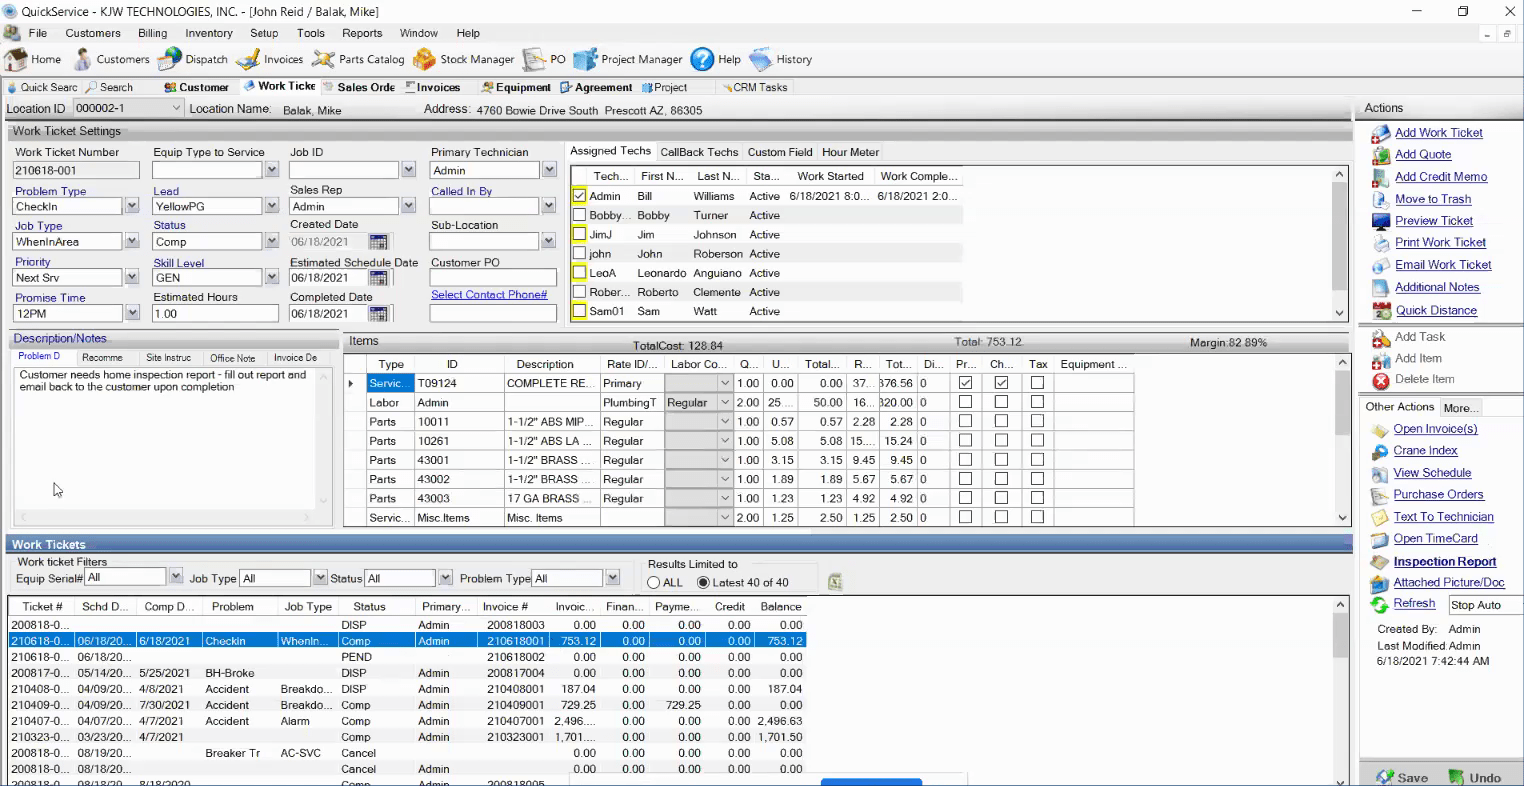Check the checkbox for technician Bobby Turner
The height and width of the screenshot is (786, 1524).
click(578, 215)
